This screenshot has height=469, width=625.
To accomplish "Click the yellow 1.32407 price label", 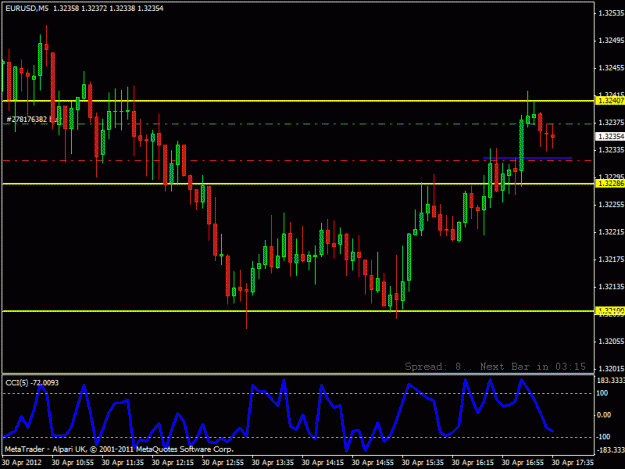I will pos(610,101).
